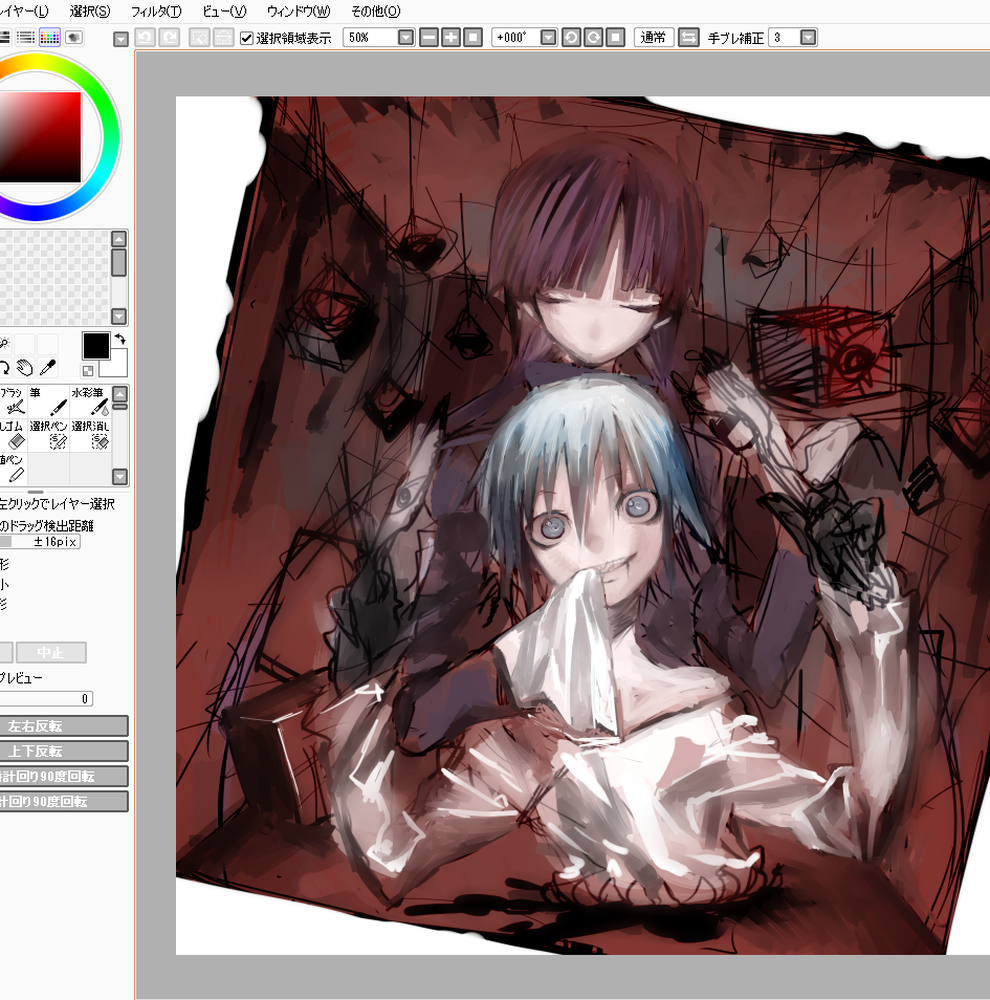Select the Hand pan tool

pos(24,368)
